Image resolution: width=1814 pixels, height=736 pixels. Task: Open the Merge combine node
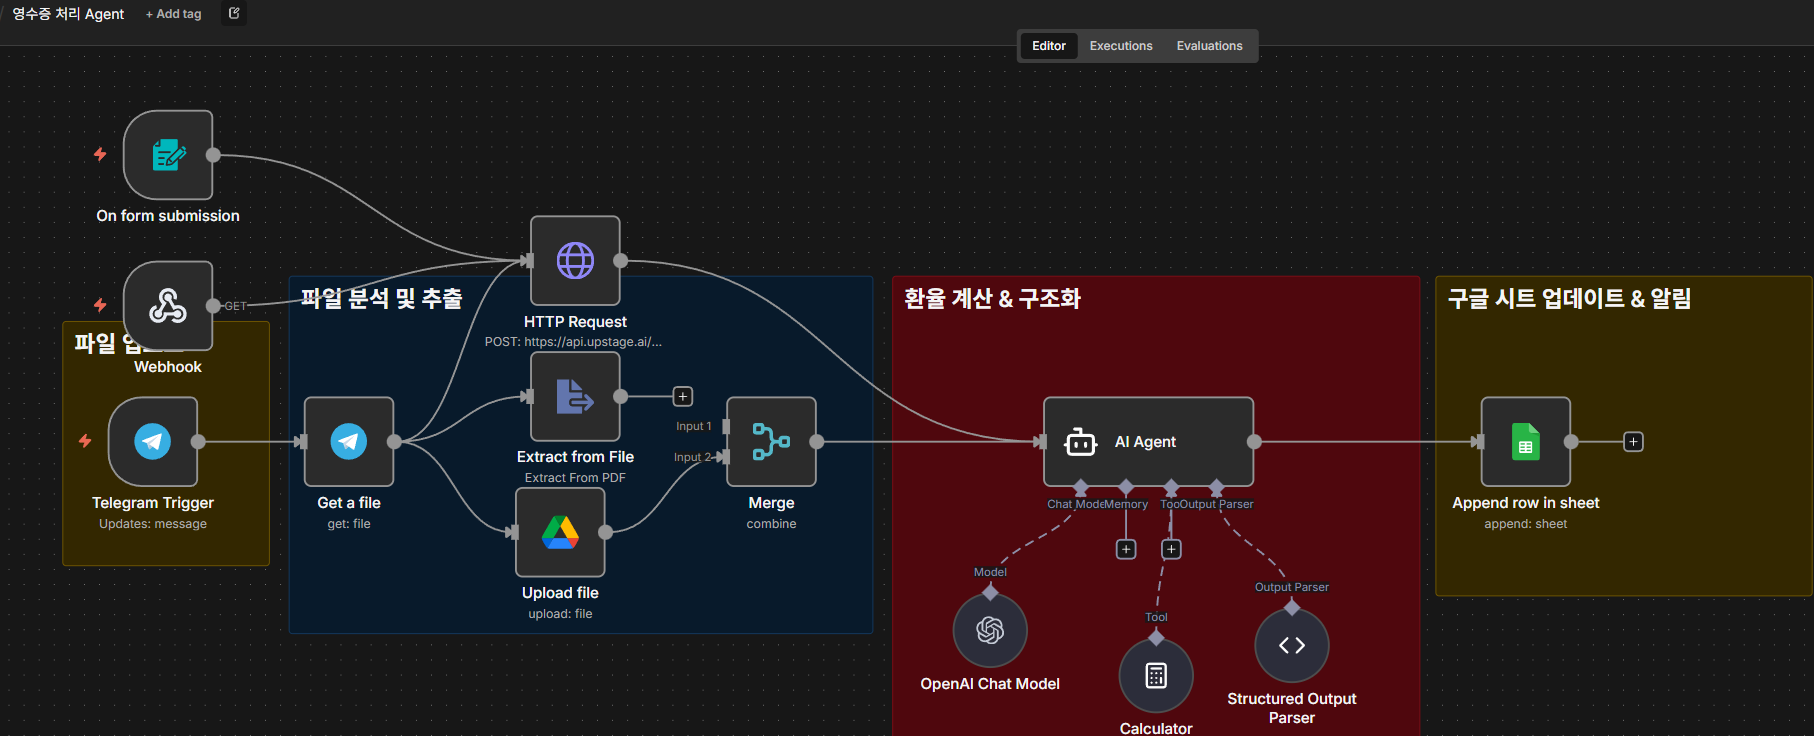[x=771, y=441]
